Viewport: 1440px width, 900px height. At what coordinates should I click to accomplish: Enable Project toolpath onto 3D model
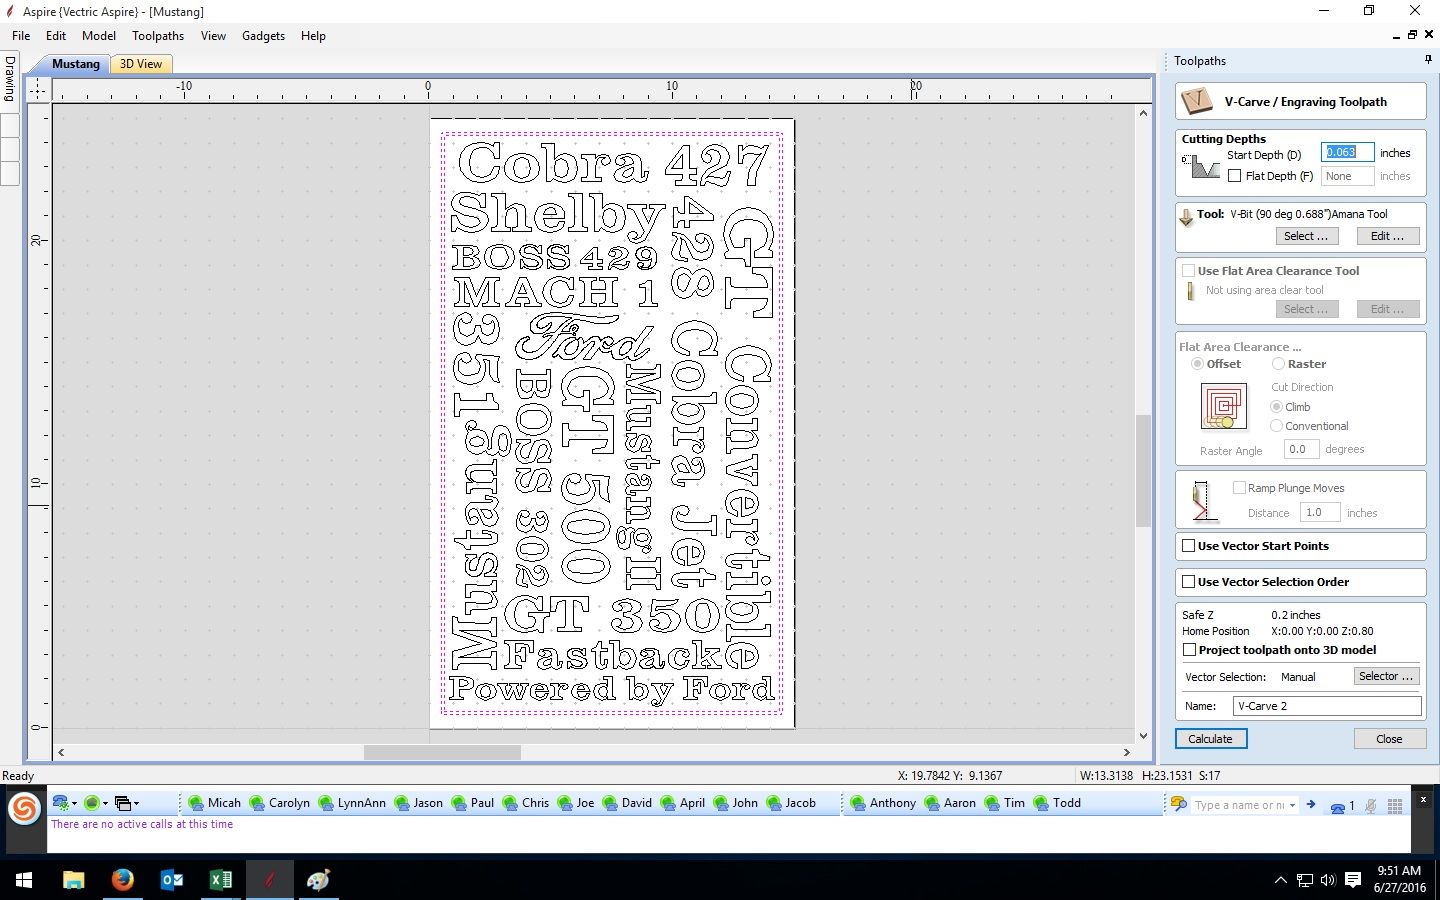point(1189,650)
